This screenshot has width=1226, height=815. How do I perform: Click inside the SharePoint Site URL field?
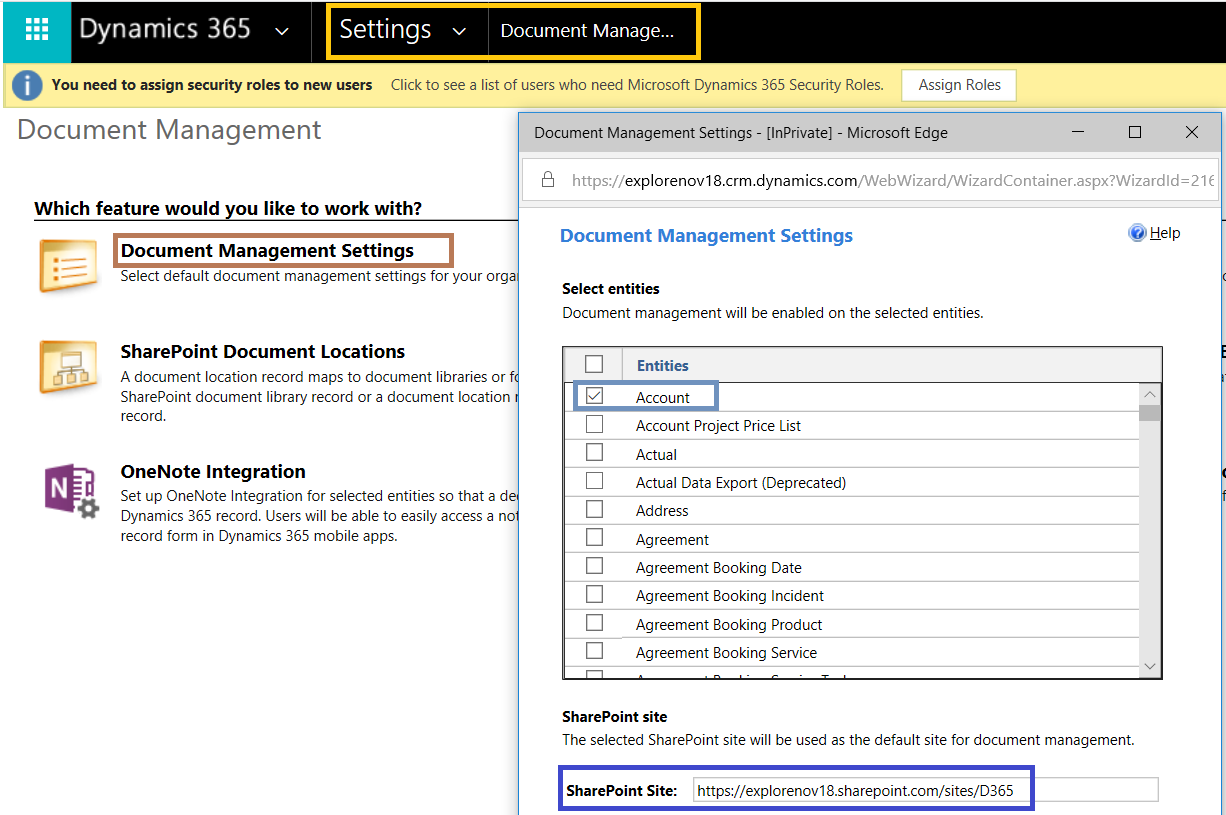point(860,789)
